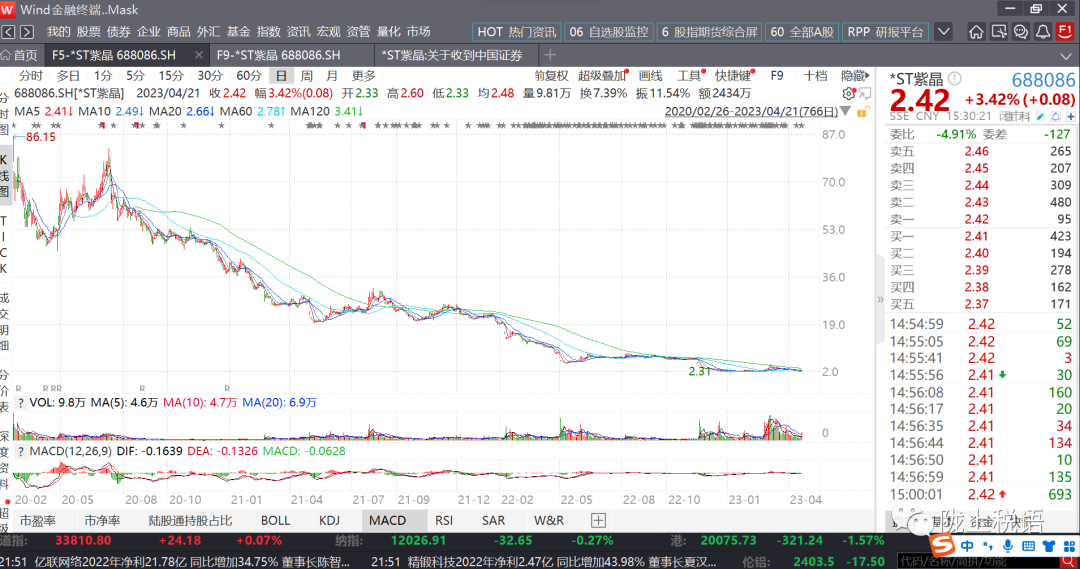Click the Sogou input method S icon
Image resolution: width=1080 pixels, height=569 pixels.
point(942,546)
